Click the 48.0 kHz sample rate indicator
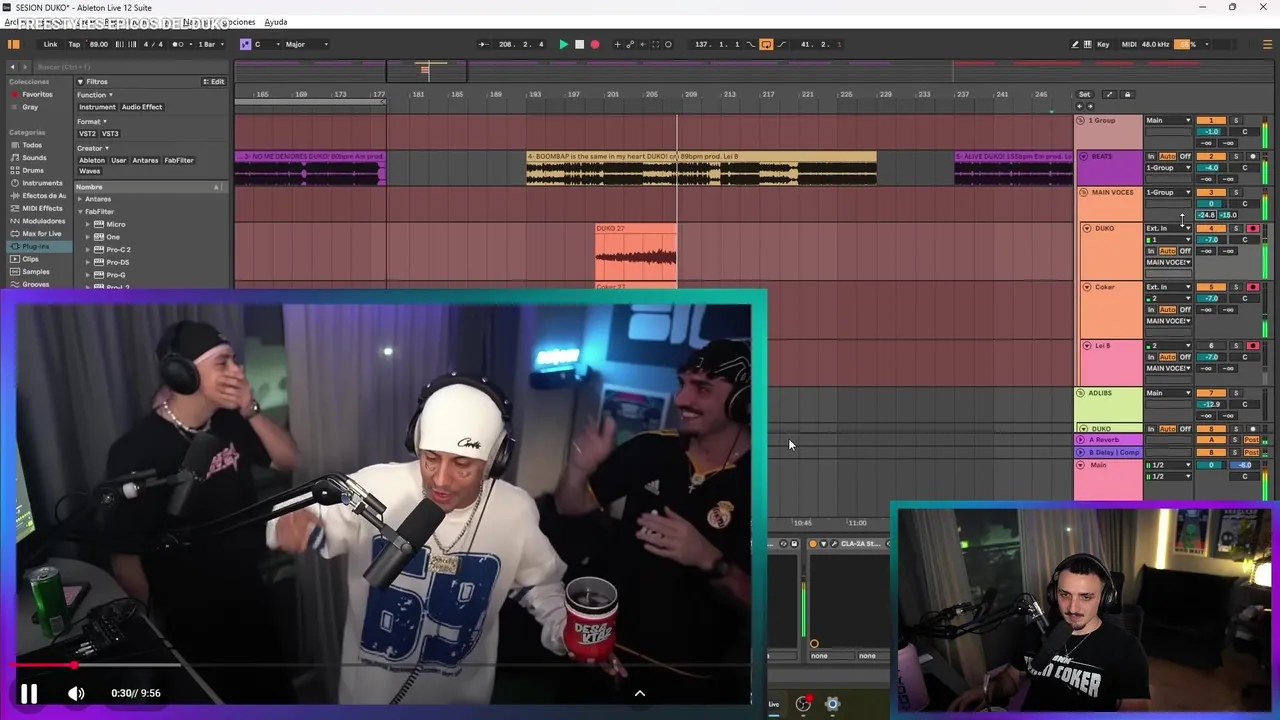Screen dimensions: 1280x720 (1155, 44)
